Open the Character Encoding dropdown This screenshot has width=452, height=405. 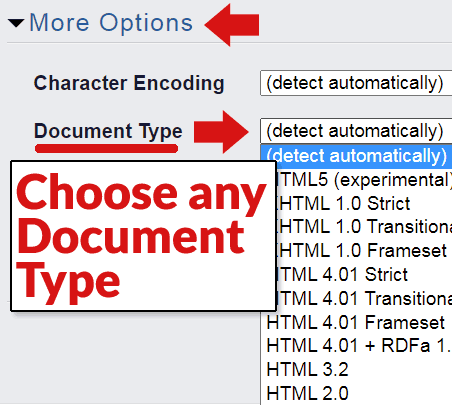click(356, 83)
